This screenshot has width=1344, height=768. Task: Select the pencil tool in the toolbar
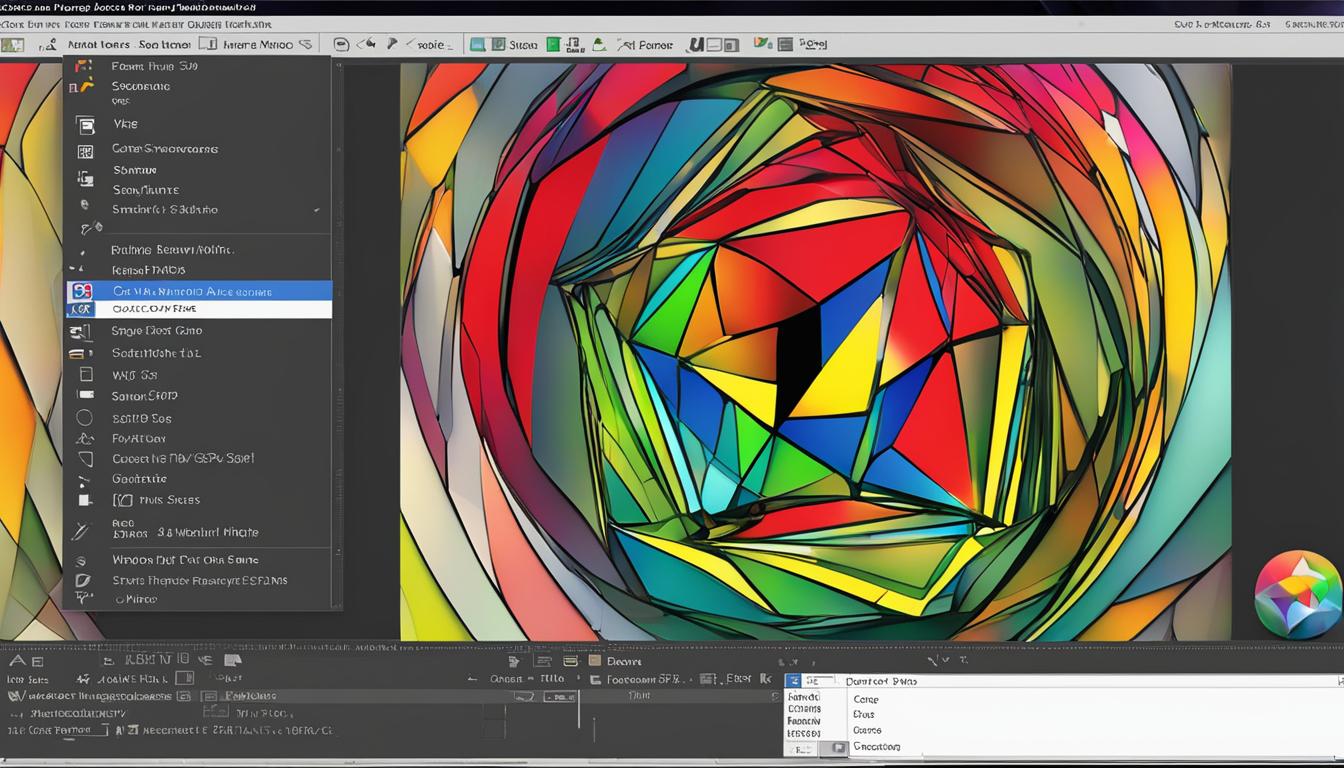(x=393, y=44)
